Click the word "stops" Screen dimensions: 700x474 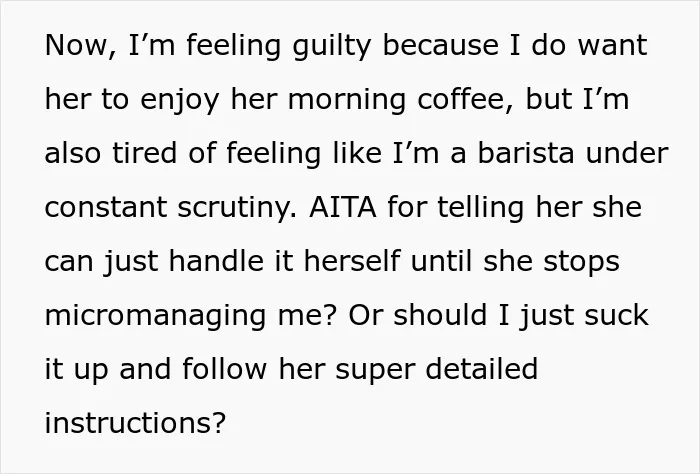tap(581, 263)
